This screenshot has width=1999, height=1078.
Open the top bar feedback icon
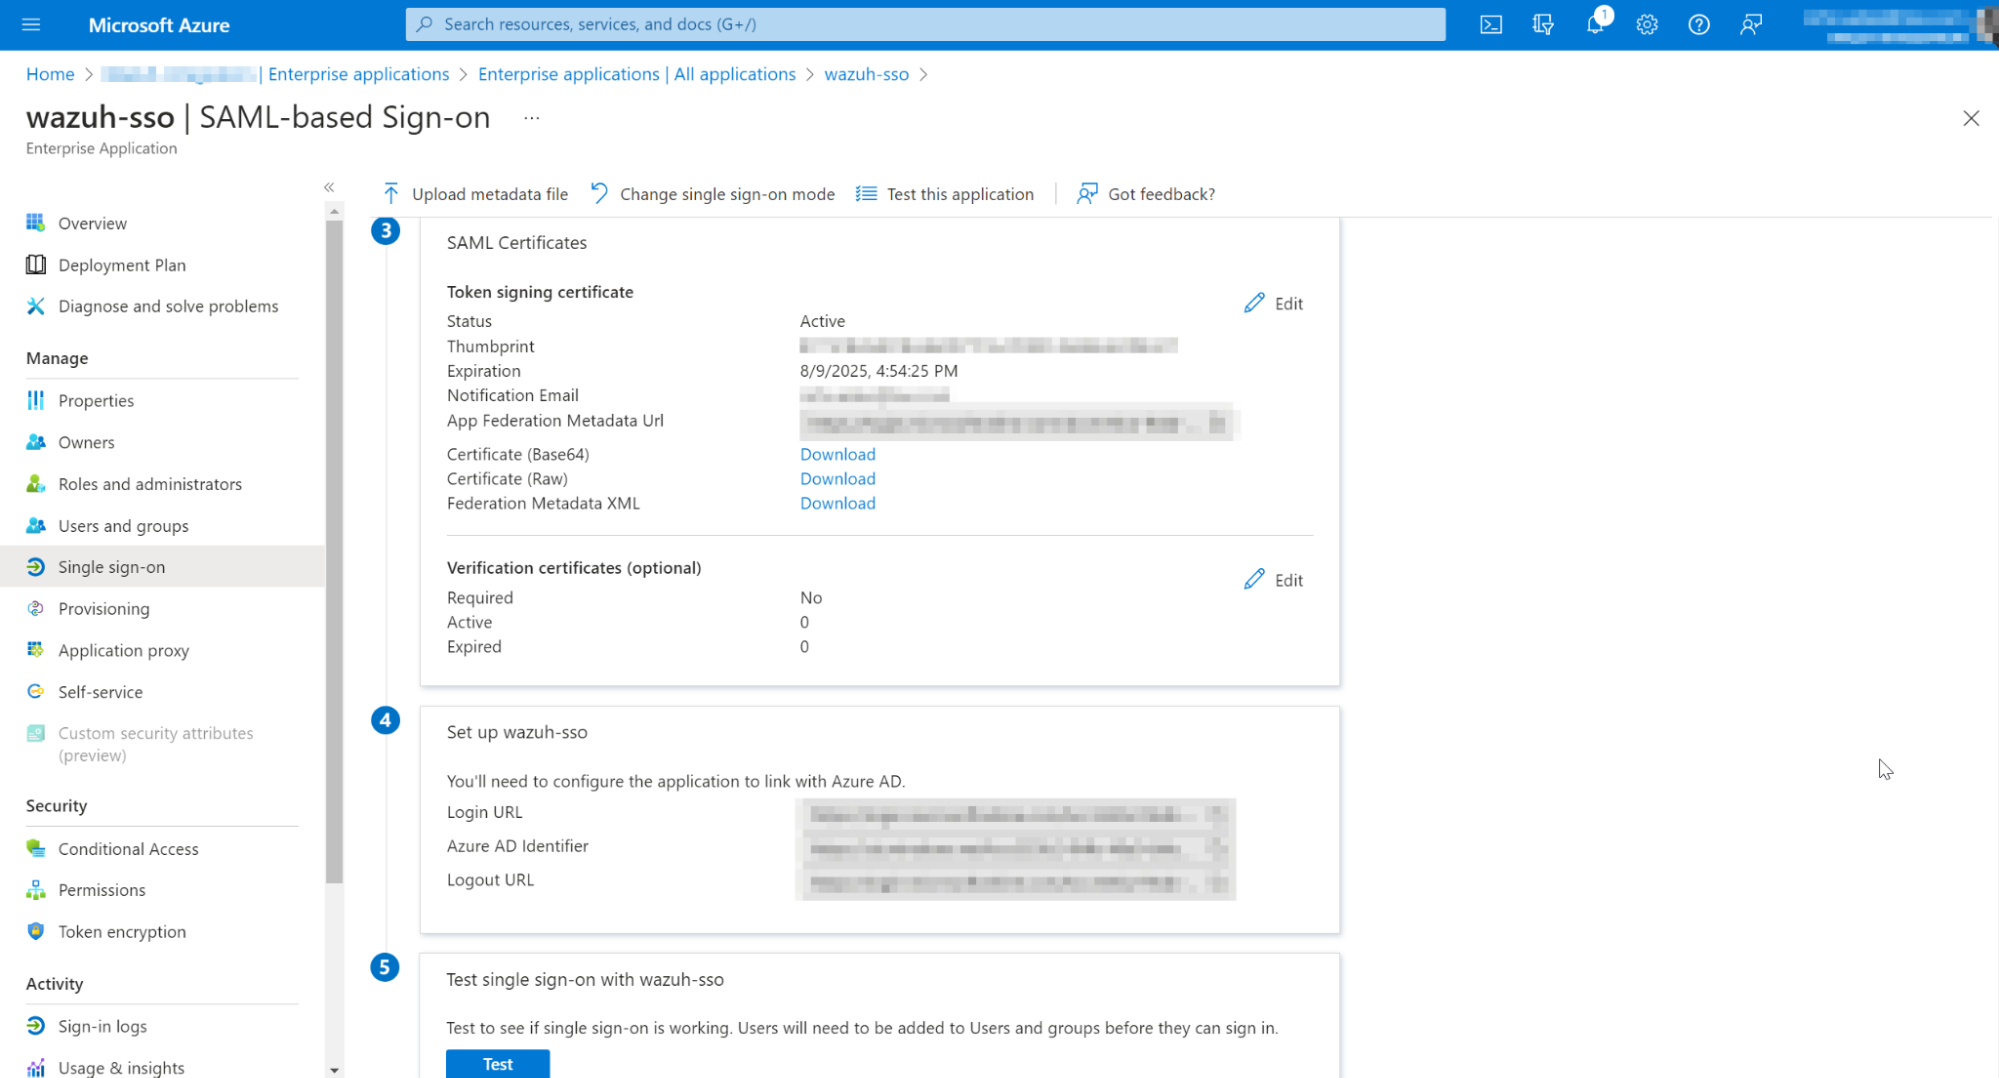1751,24
